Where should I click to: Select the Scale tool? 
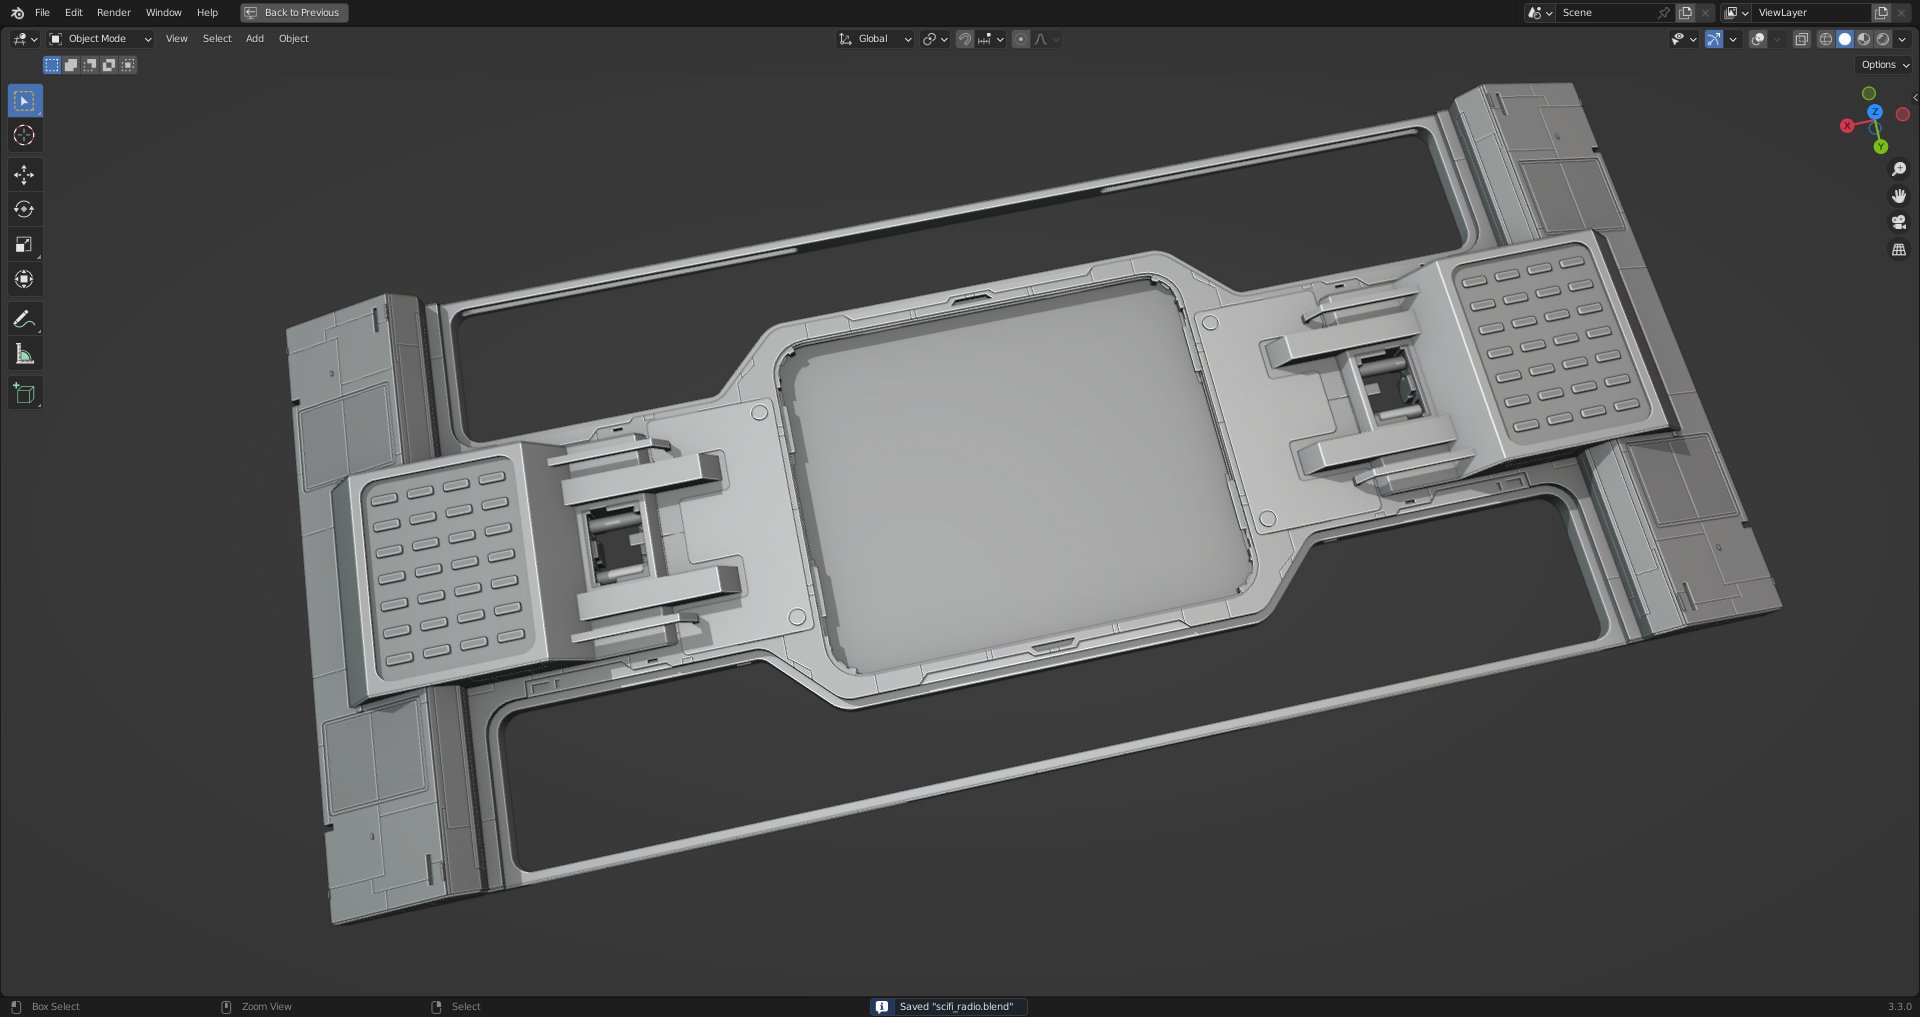(24, 244)
